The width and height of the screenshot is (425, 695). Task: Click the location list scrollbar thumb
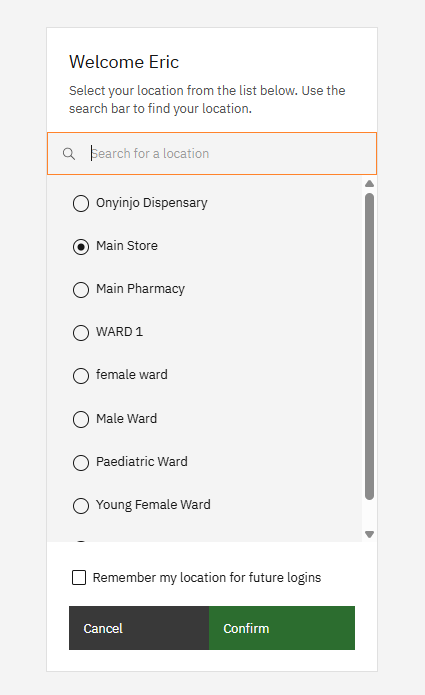tap(369, 347)
